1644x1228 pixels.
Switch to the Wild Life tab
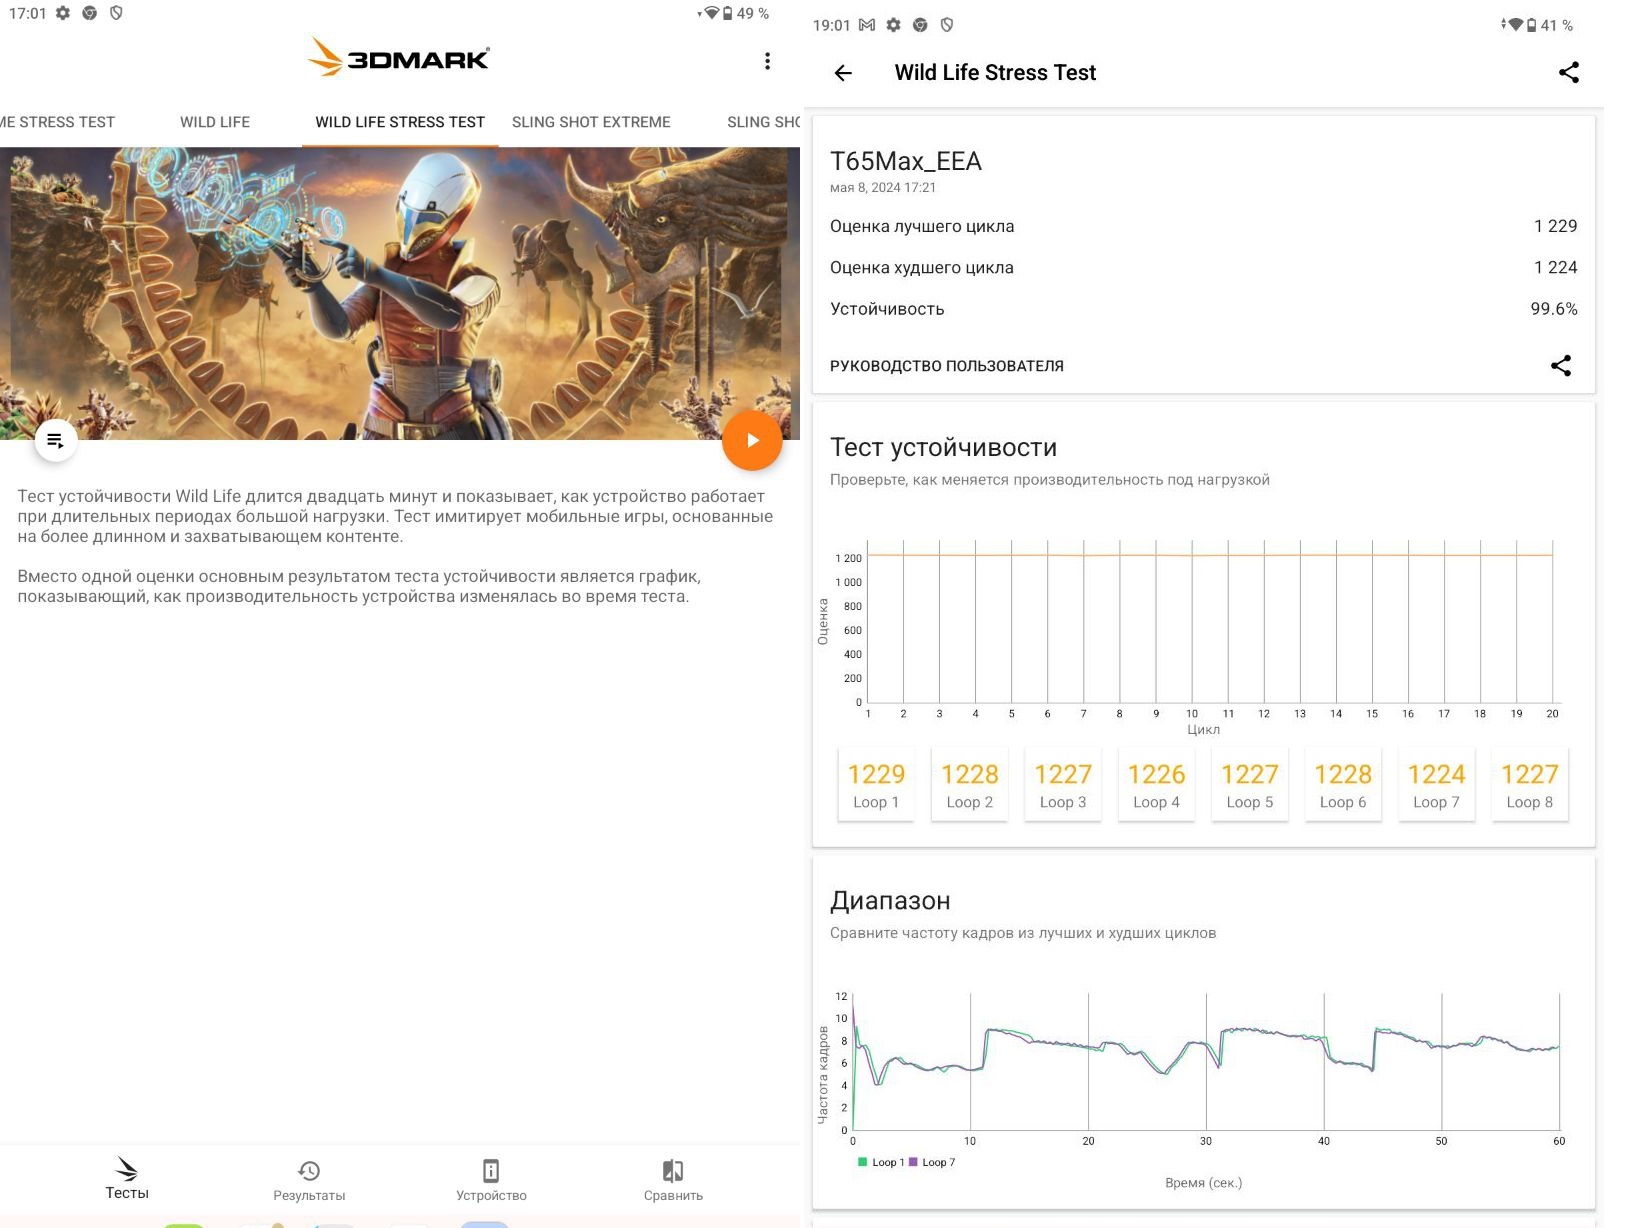pos(215,122)
